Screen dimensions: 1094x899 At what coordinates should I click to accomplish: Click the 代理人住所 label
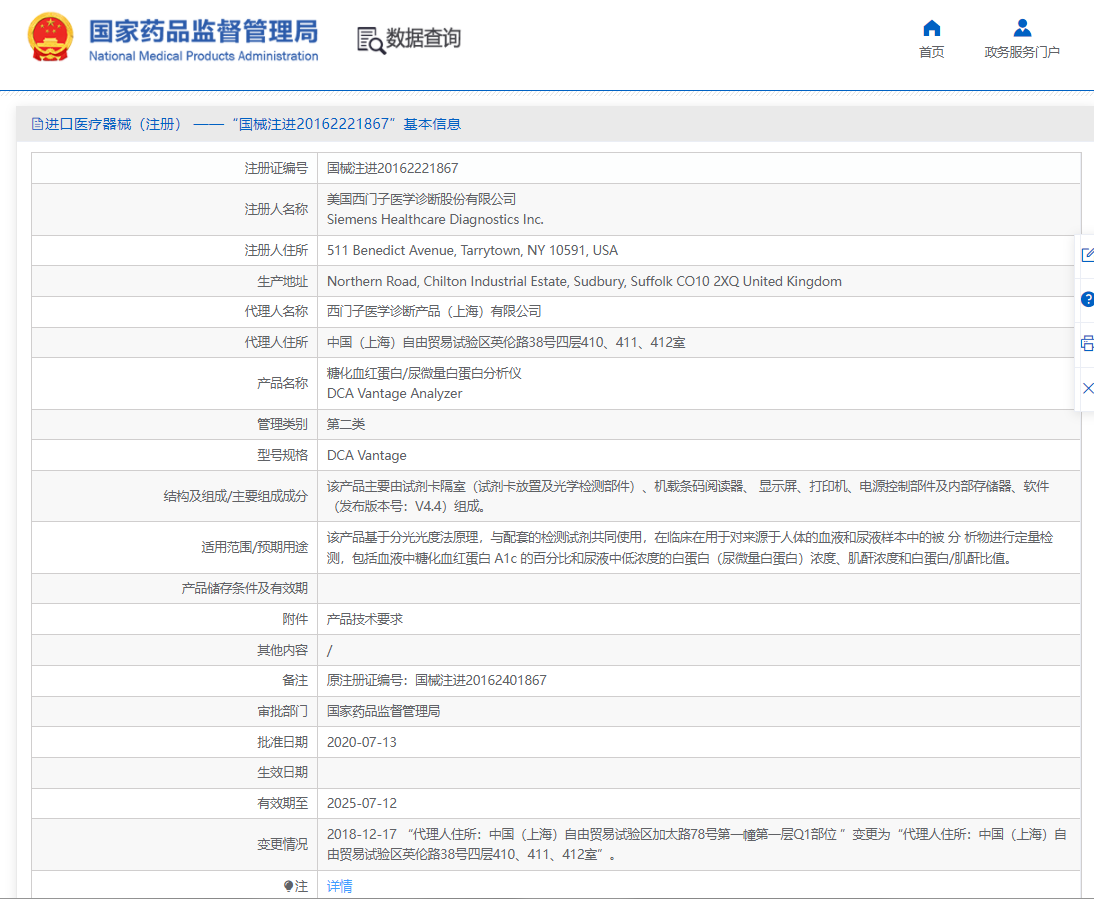(276, 342)
